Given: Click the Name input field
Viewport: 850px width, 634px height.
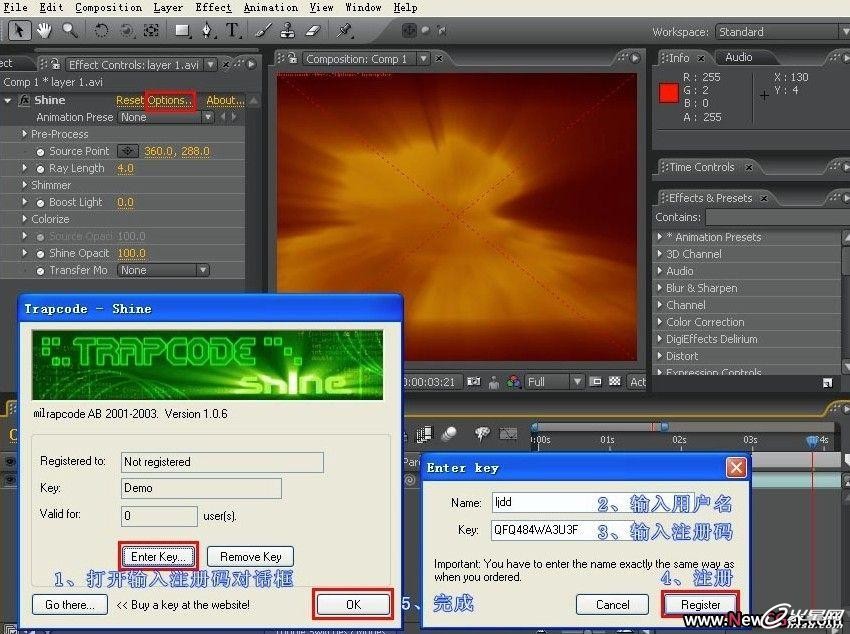Looking at the screenshot, I should 538,502.
